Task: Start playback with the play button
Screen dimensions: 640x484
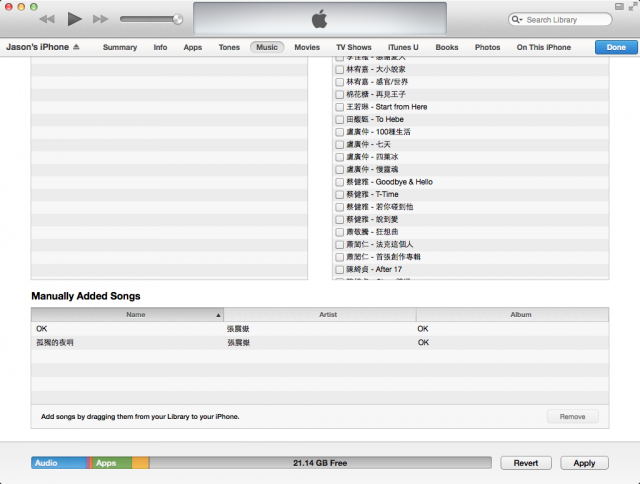Action: 74,19
